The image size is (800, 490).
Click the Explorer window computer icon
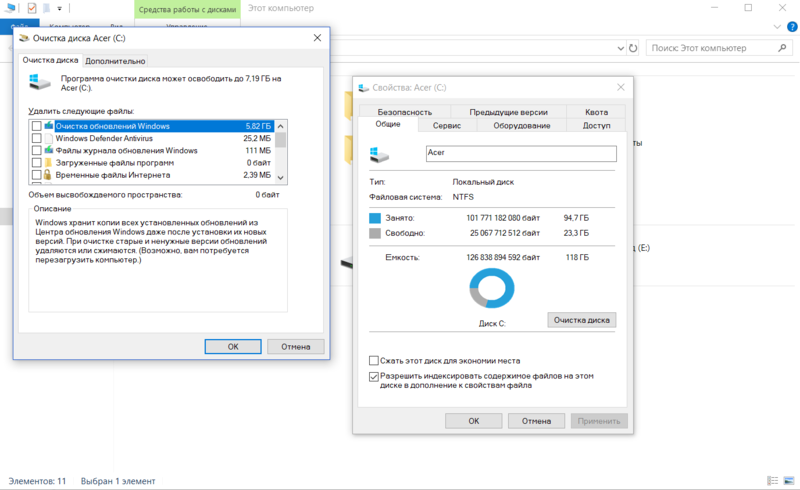click(x=10, y=8)
